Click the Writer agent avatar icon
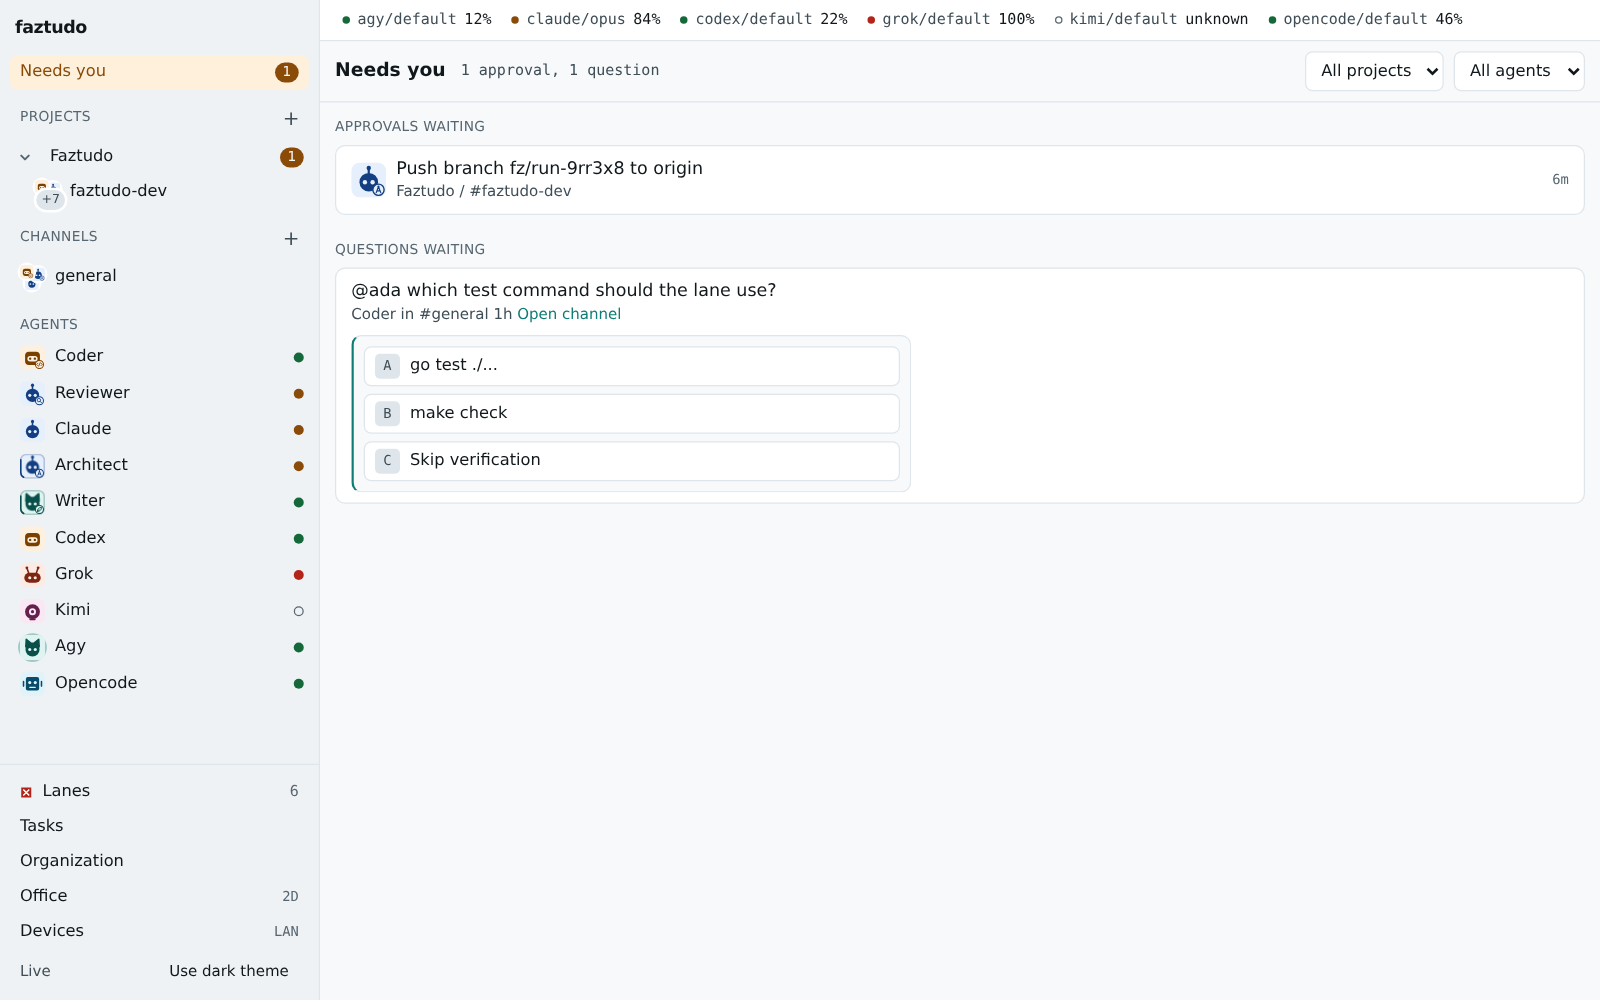Image resolution: width=1600 pixels, height=1000 pixels. pyautogui.click(x=33, y=502)
